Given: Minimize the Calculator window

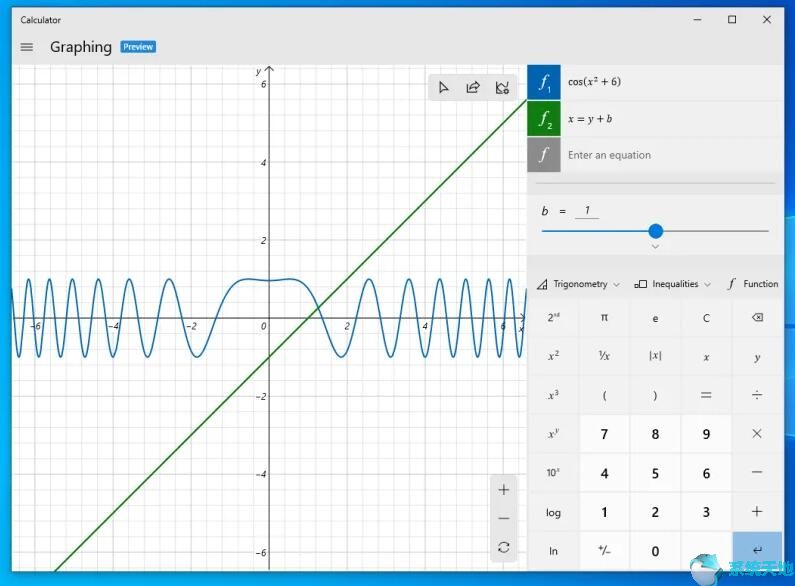Looking at the screenshot, I should click(698, 20).
